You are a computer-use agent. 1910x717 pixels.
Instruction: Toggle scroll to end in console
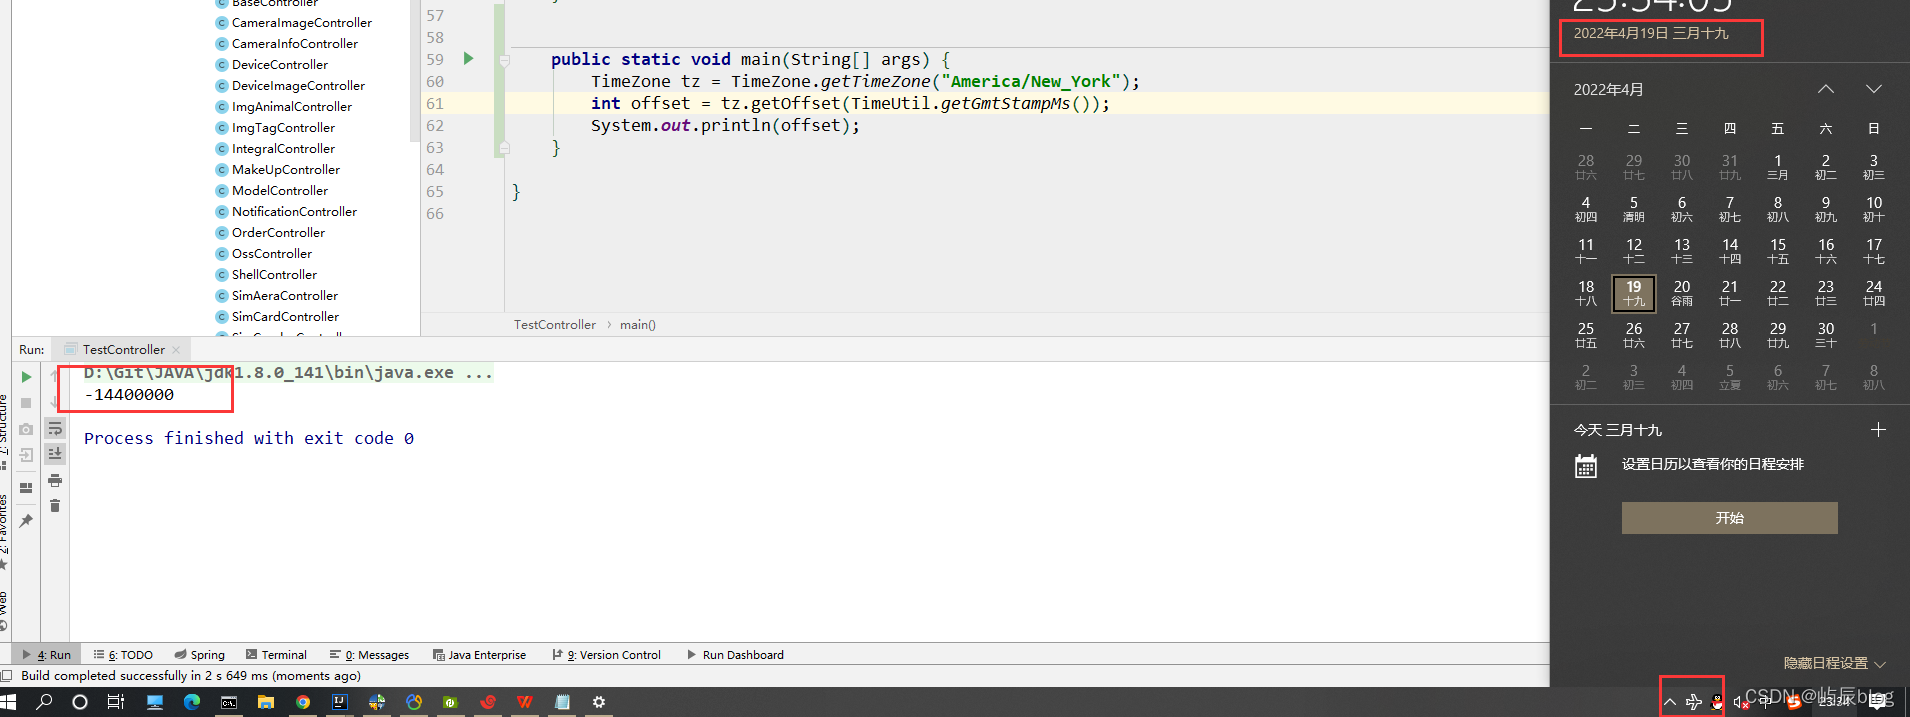pyautogui.click(x=55, y=454)
